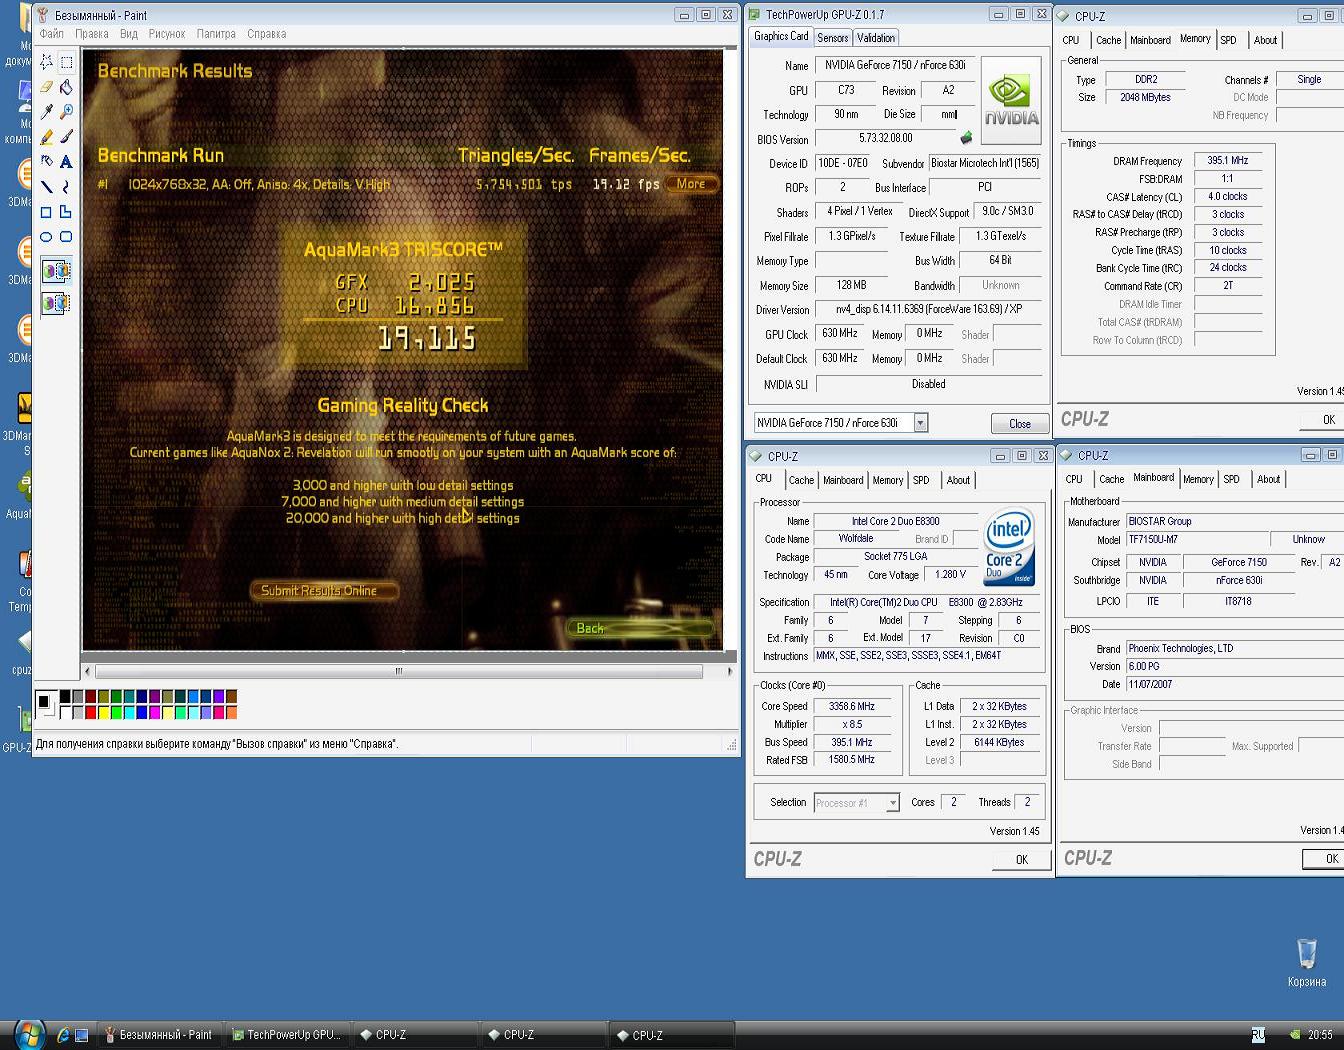Select the Magnifier tool in Paint
This screenshot has height=1050, width=1344.
coord(66,112)
